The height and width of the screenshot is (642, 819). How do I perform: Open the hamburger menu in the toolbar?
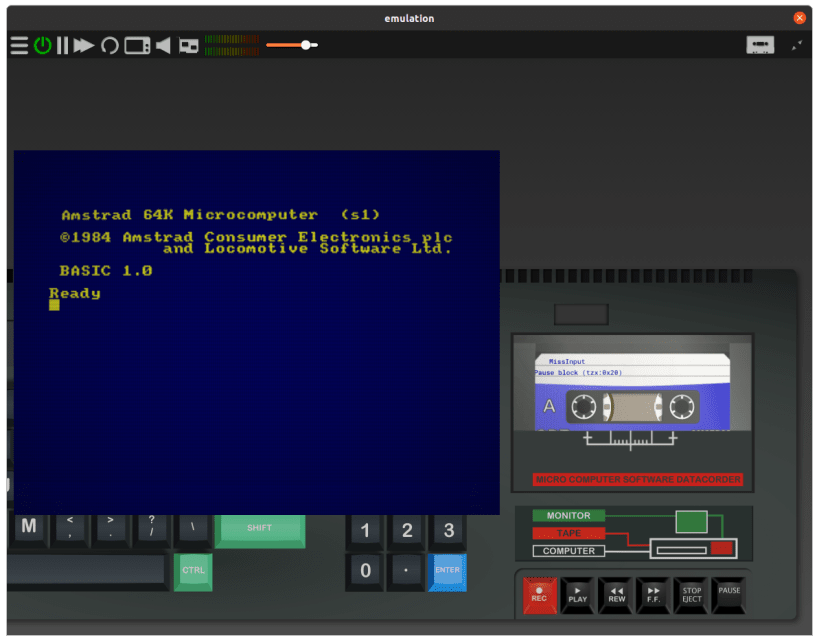coord(19,45)
